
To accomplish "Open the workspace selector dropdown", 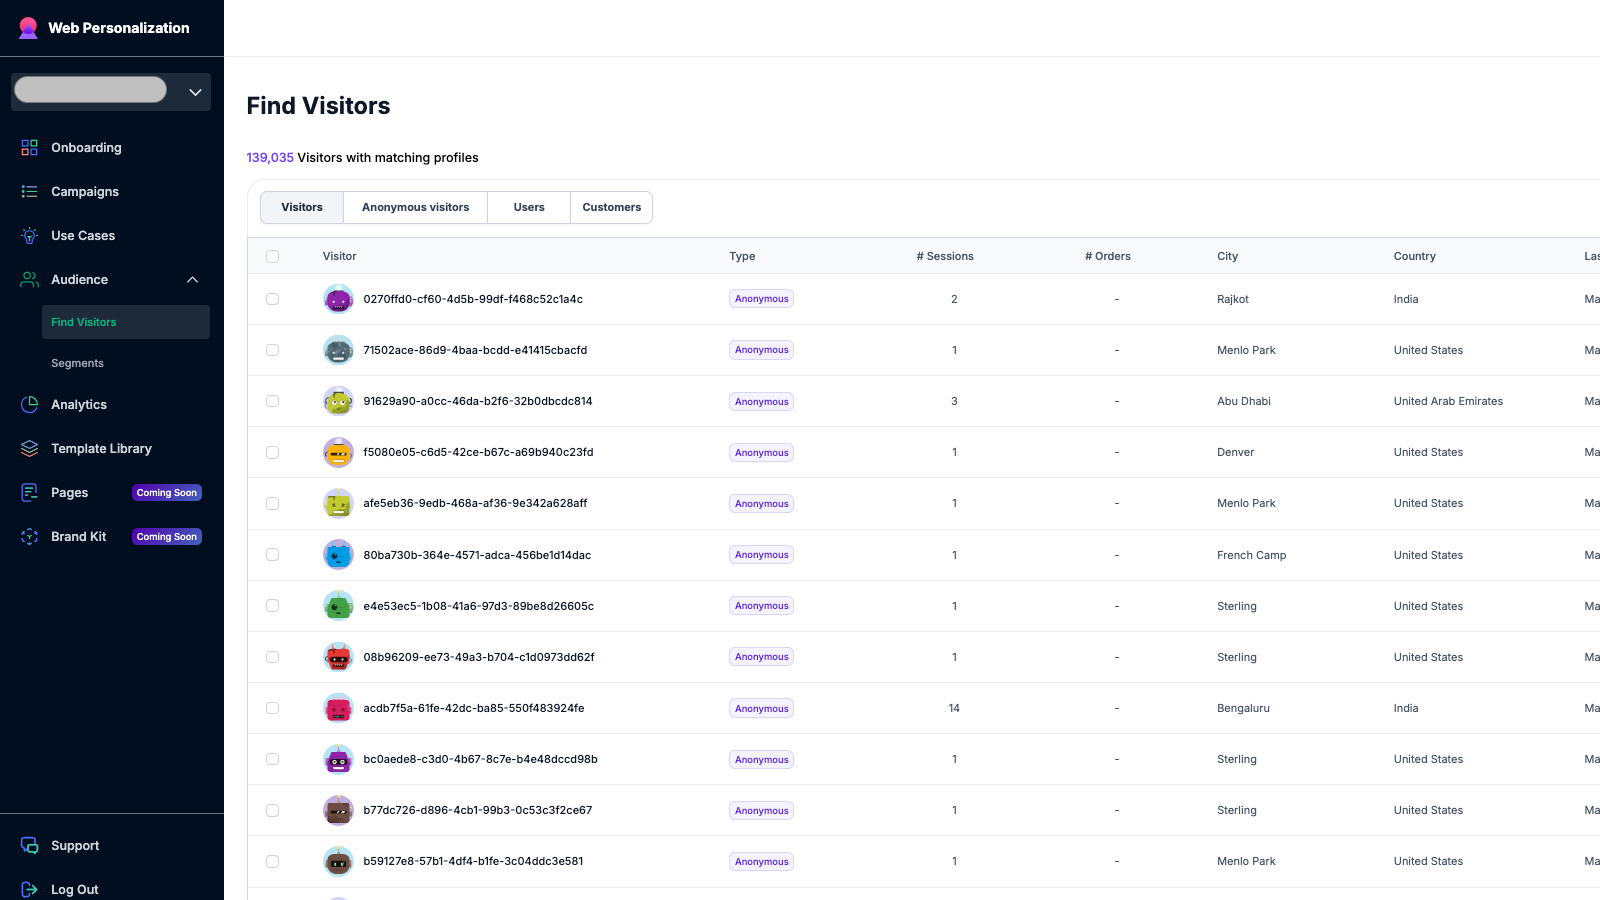I will pos(111,92).
